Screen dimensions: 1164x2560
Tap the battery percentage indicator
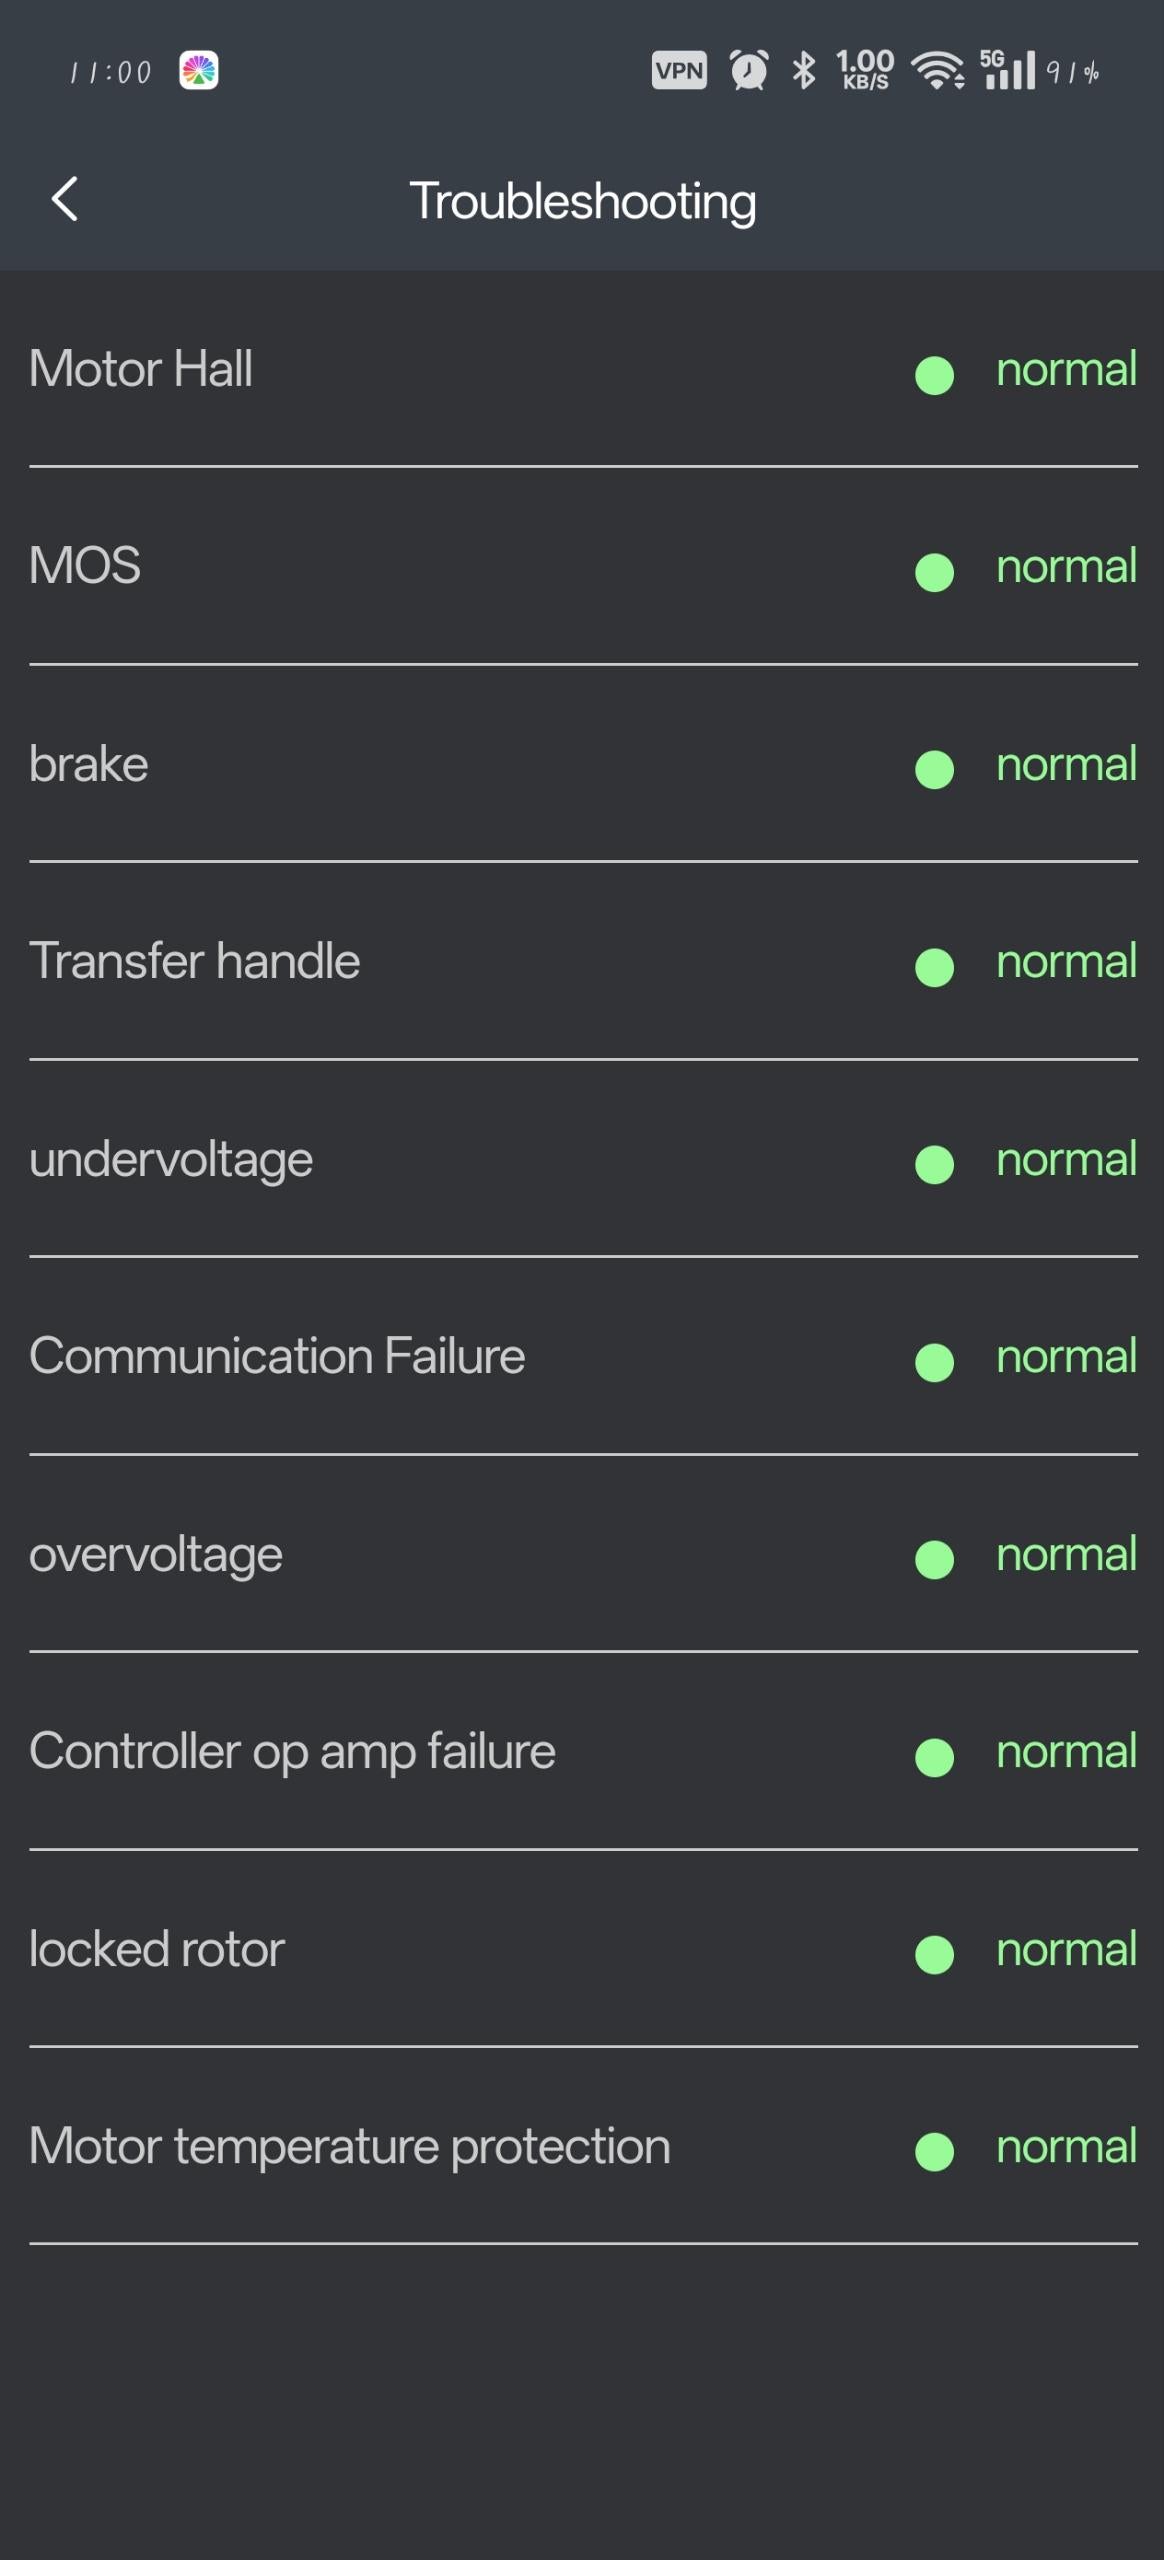tap(1073, 72)
